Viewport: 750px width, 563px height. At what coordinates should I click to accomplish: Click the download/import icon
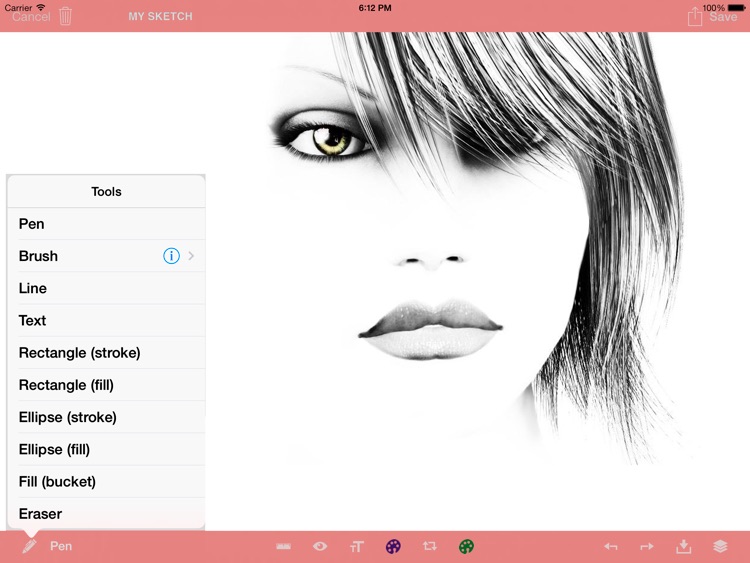[x=684, y=546]
